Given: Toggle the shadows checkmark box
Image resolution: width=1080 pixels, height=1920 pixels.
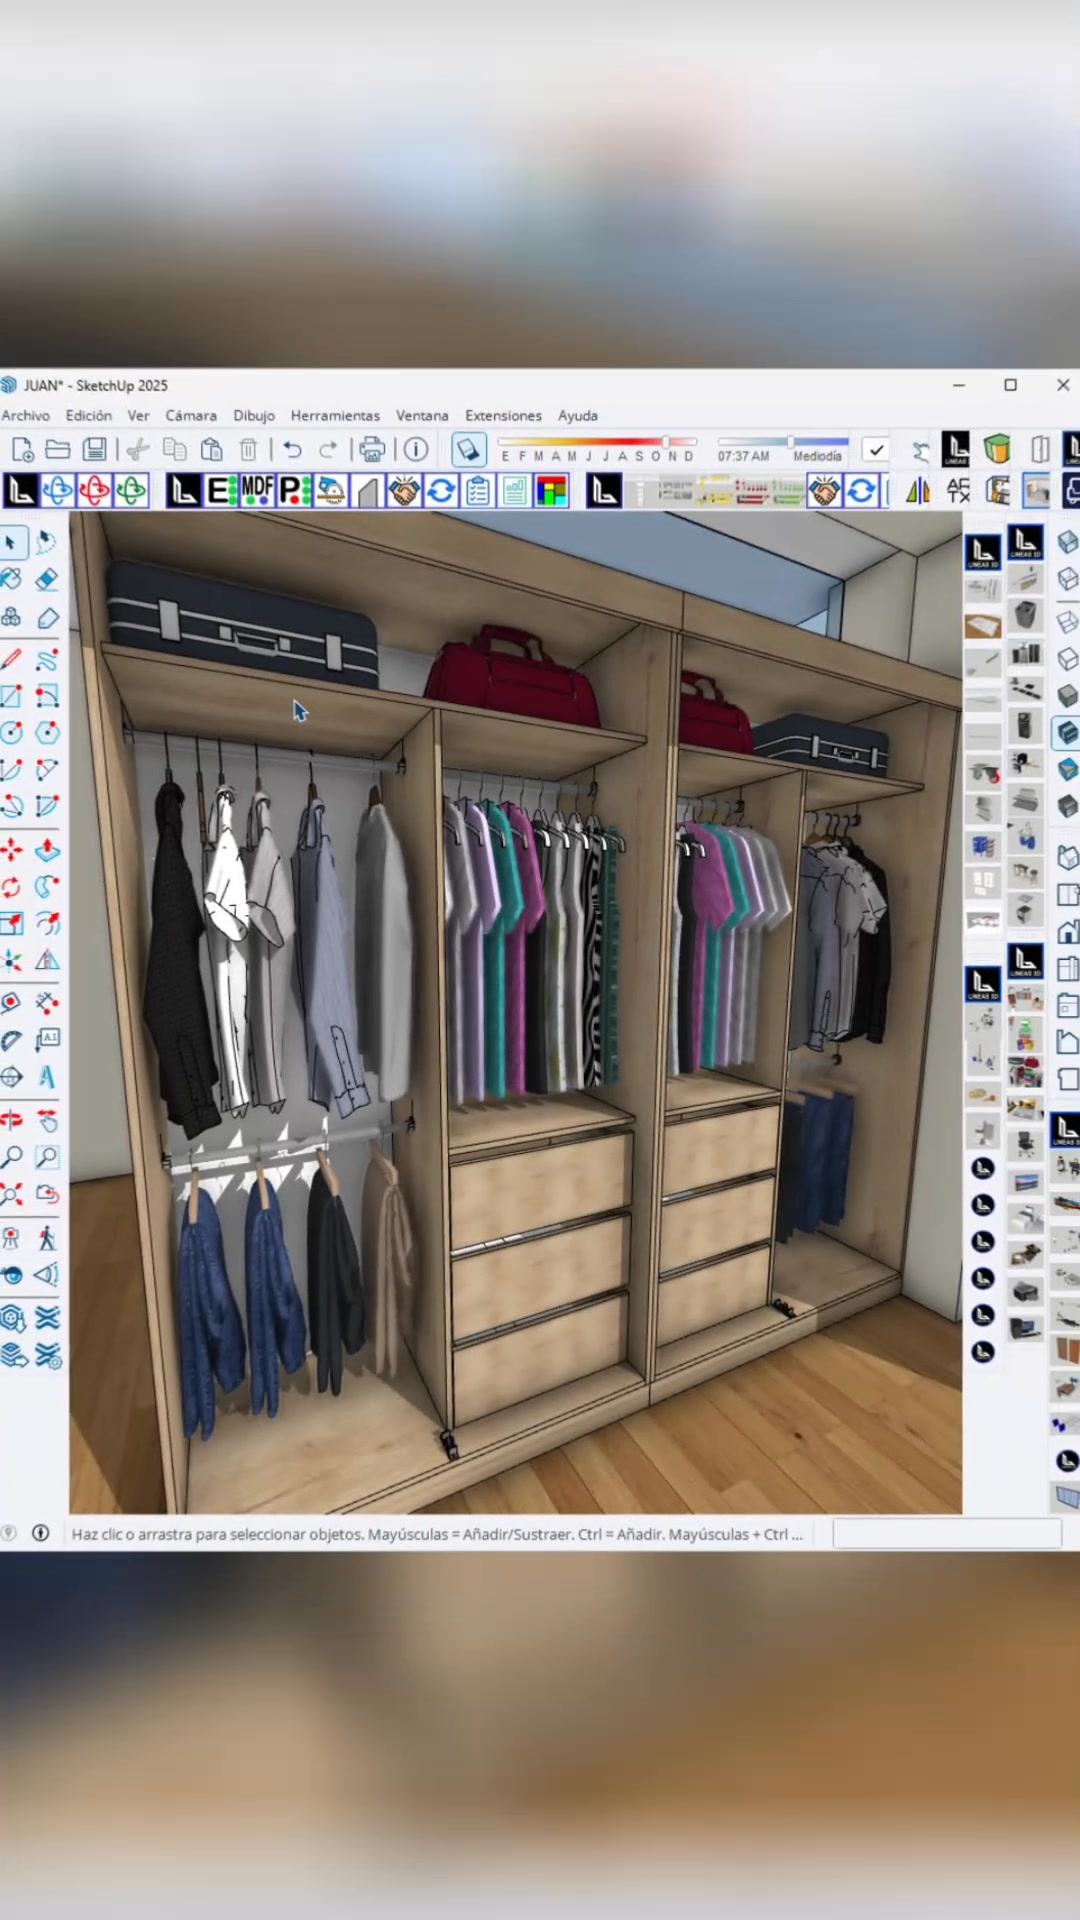Looking at the screenshot, I should point(876,450).
